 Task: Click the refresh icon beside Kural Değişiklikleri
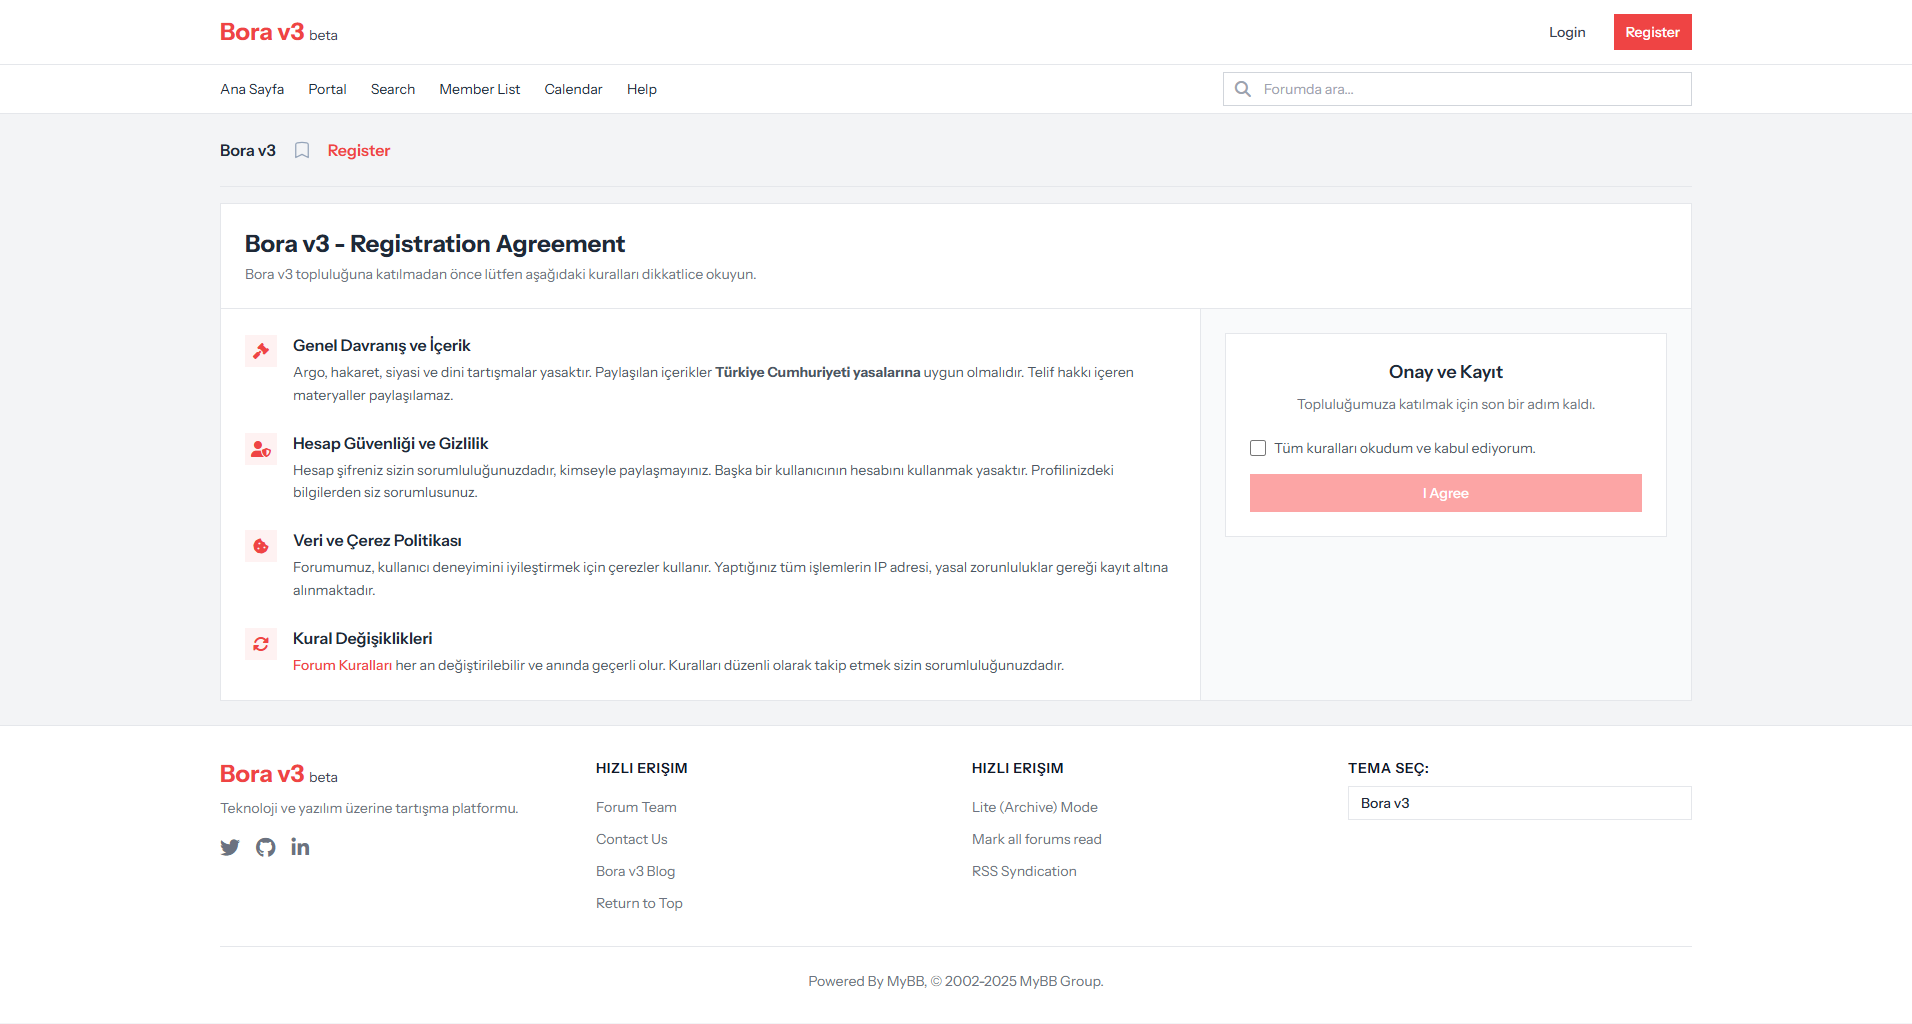[261, 644]
